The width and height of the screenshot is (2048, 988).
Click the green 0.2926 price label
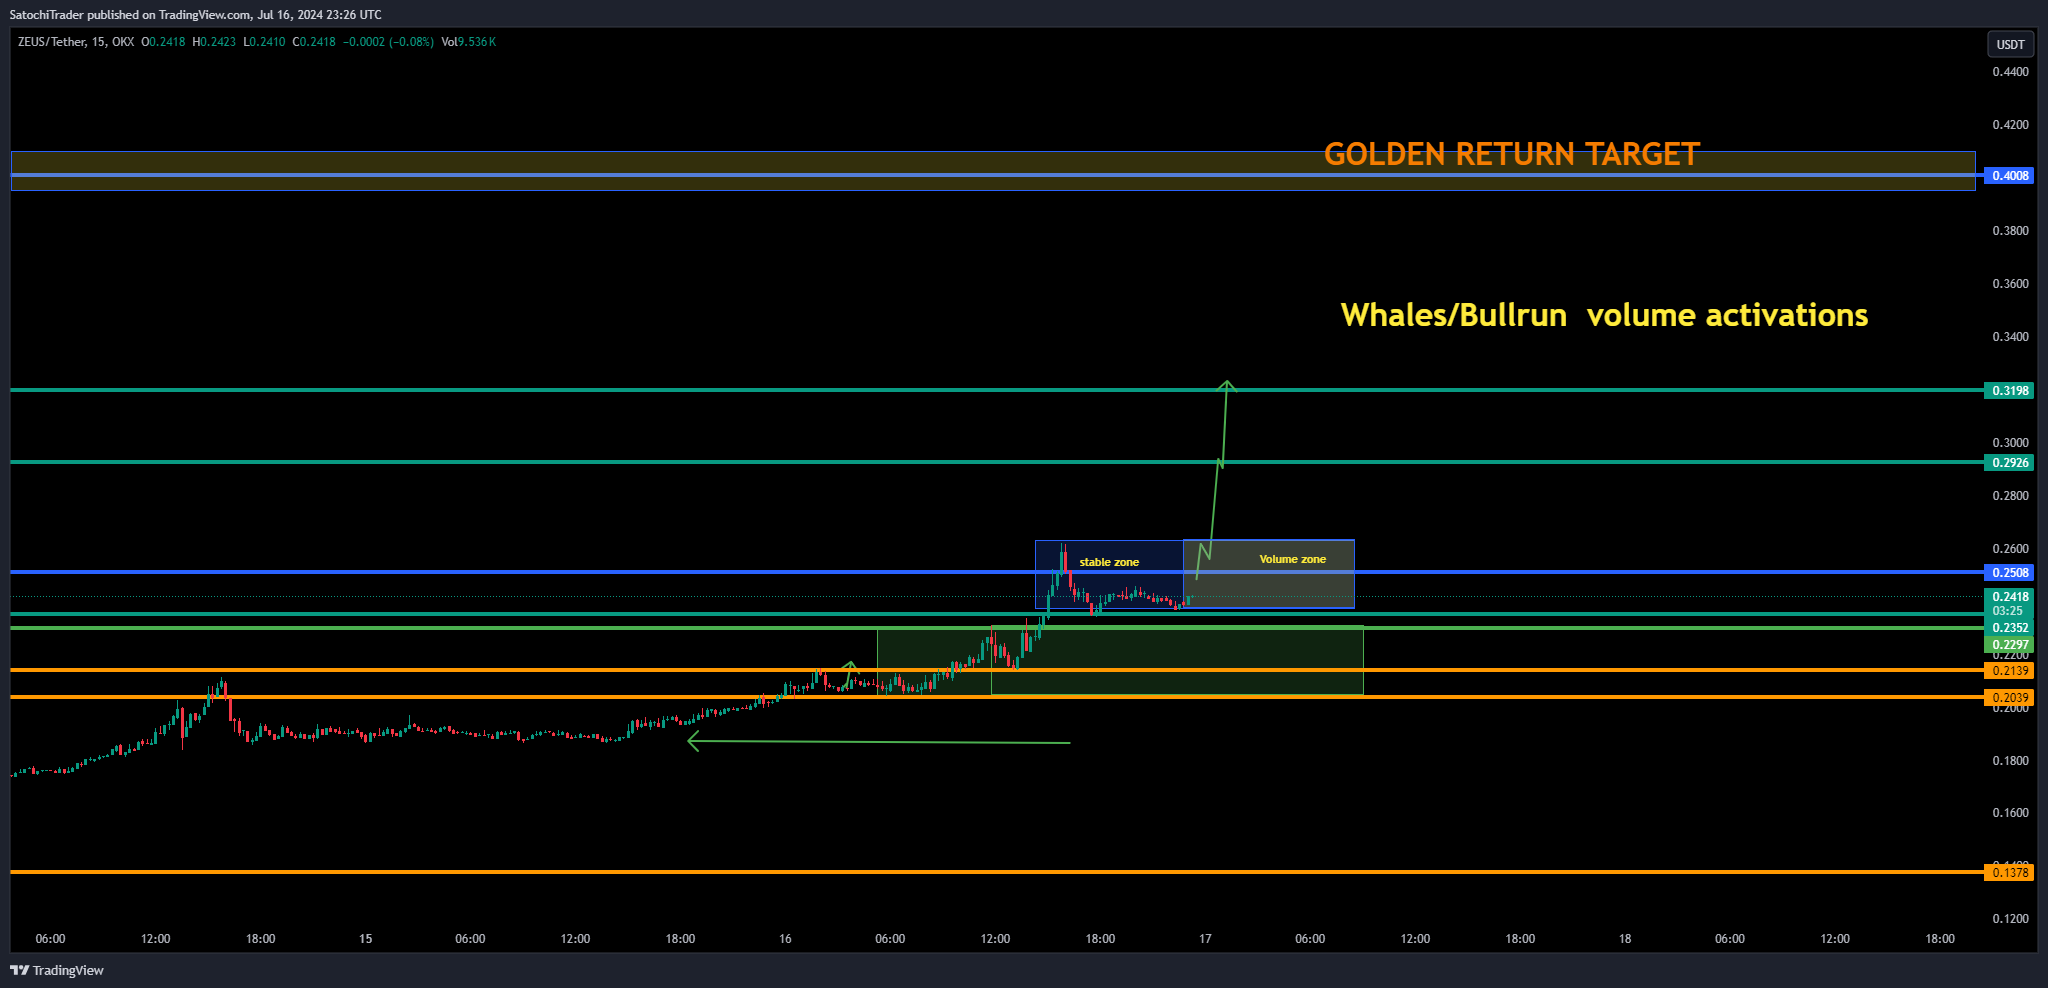point(2009,463)
